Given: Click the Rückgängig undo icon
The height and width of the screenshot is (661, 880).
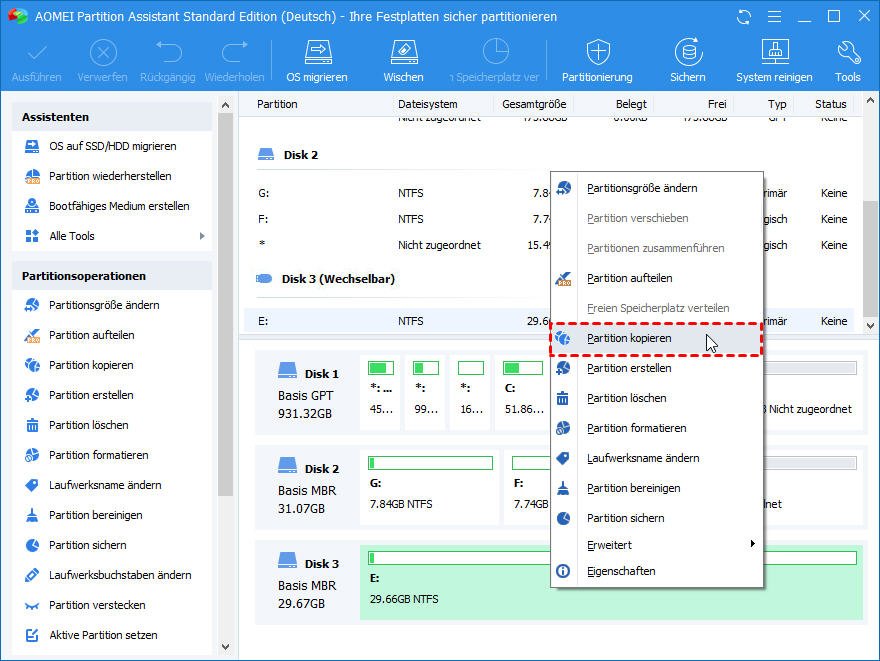Looking at the screenshot, I should (168, 61).
